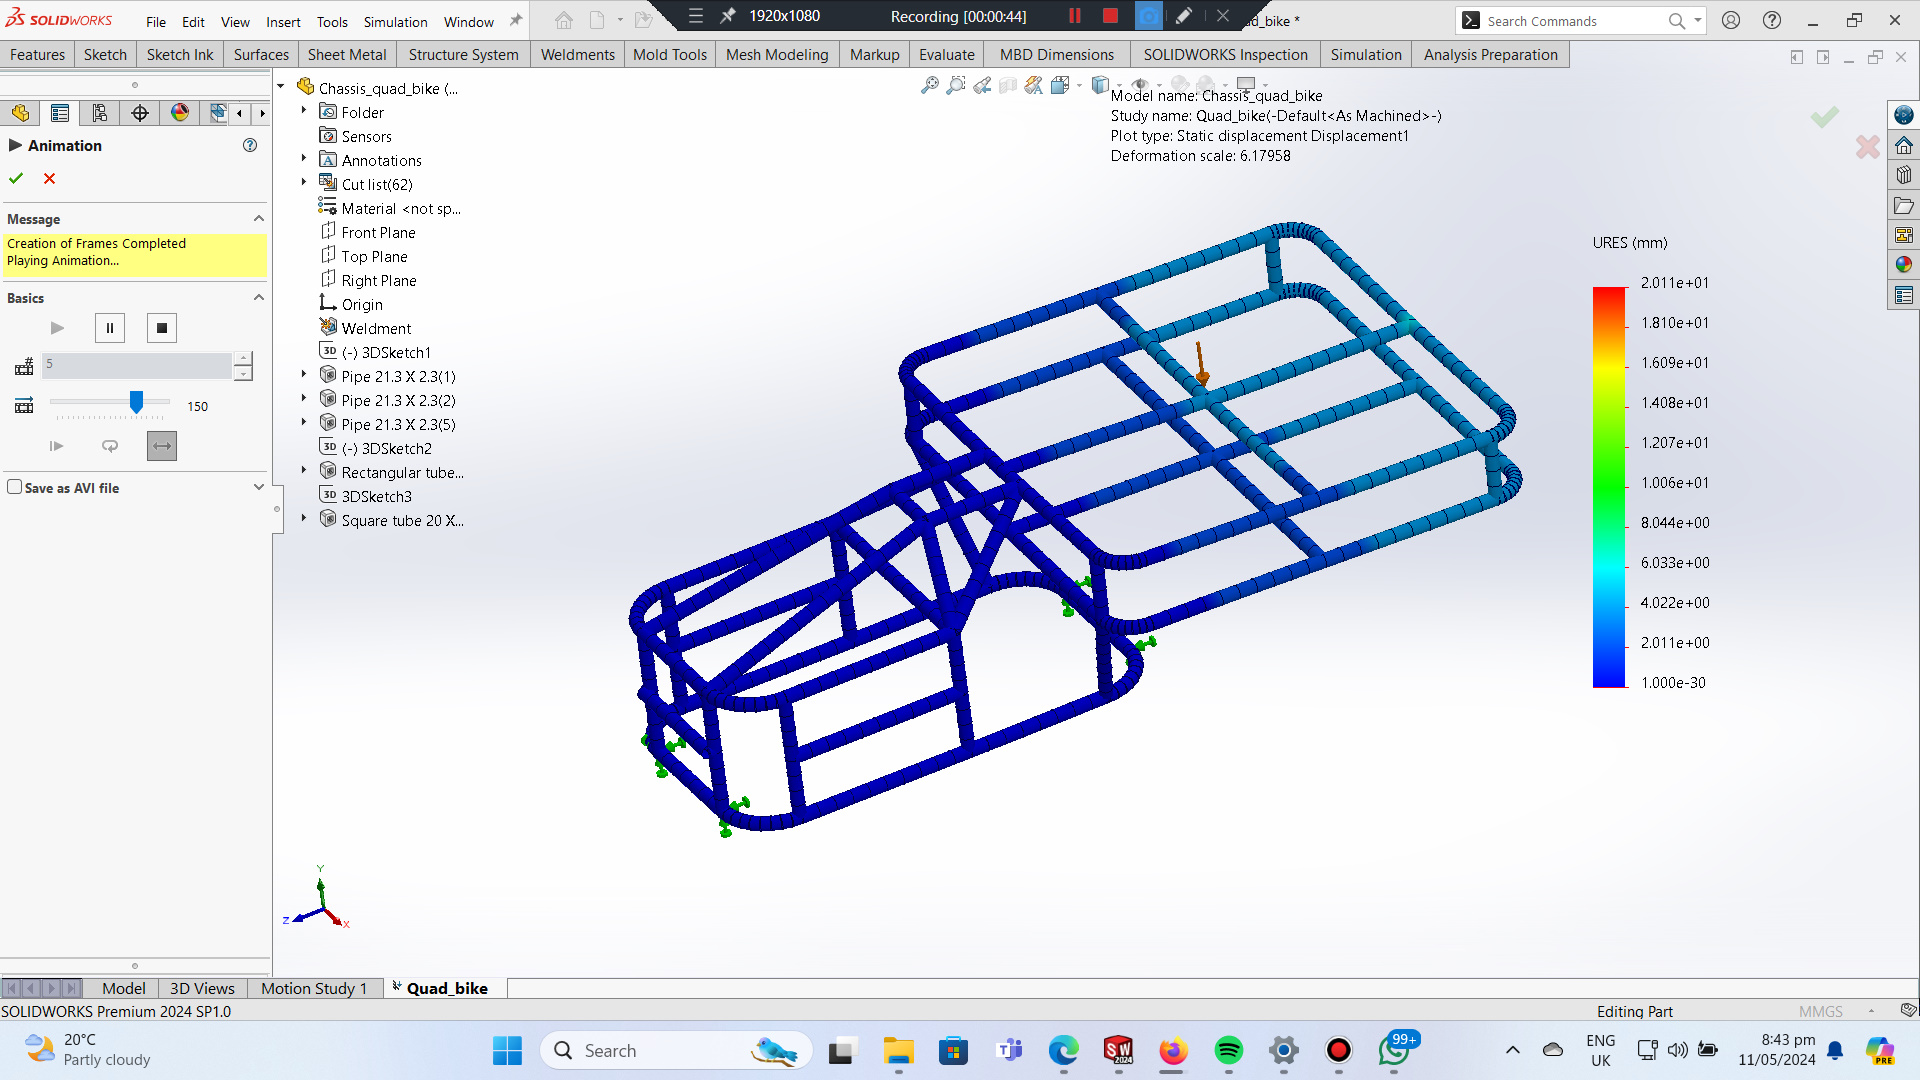Open Animation help question mark
This screenshot has height=1080, width=1920.
(x=250, y=145)
